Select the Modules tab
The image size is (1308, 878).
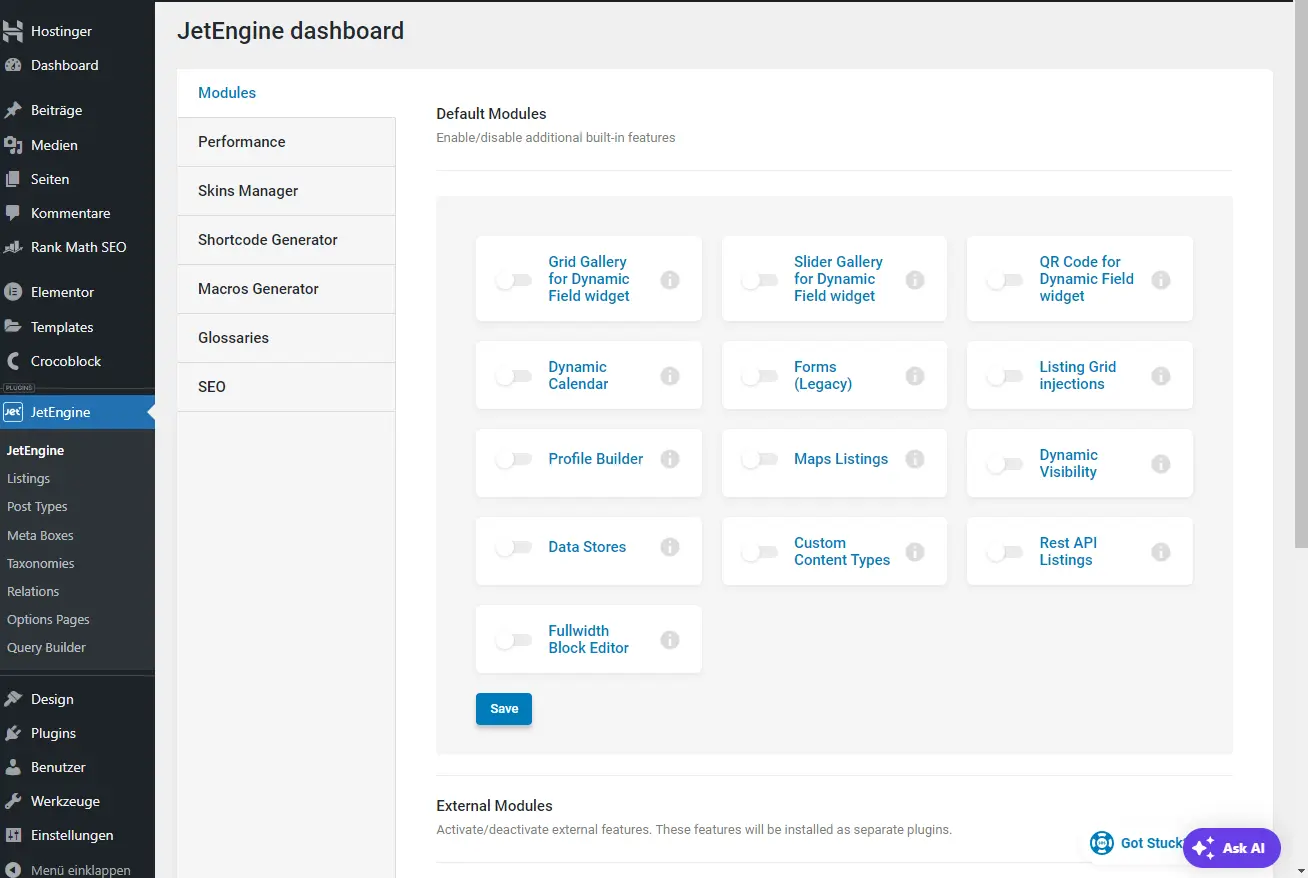pyautogui.click(x=286, y=93)
